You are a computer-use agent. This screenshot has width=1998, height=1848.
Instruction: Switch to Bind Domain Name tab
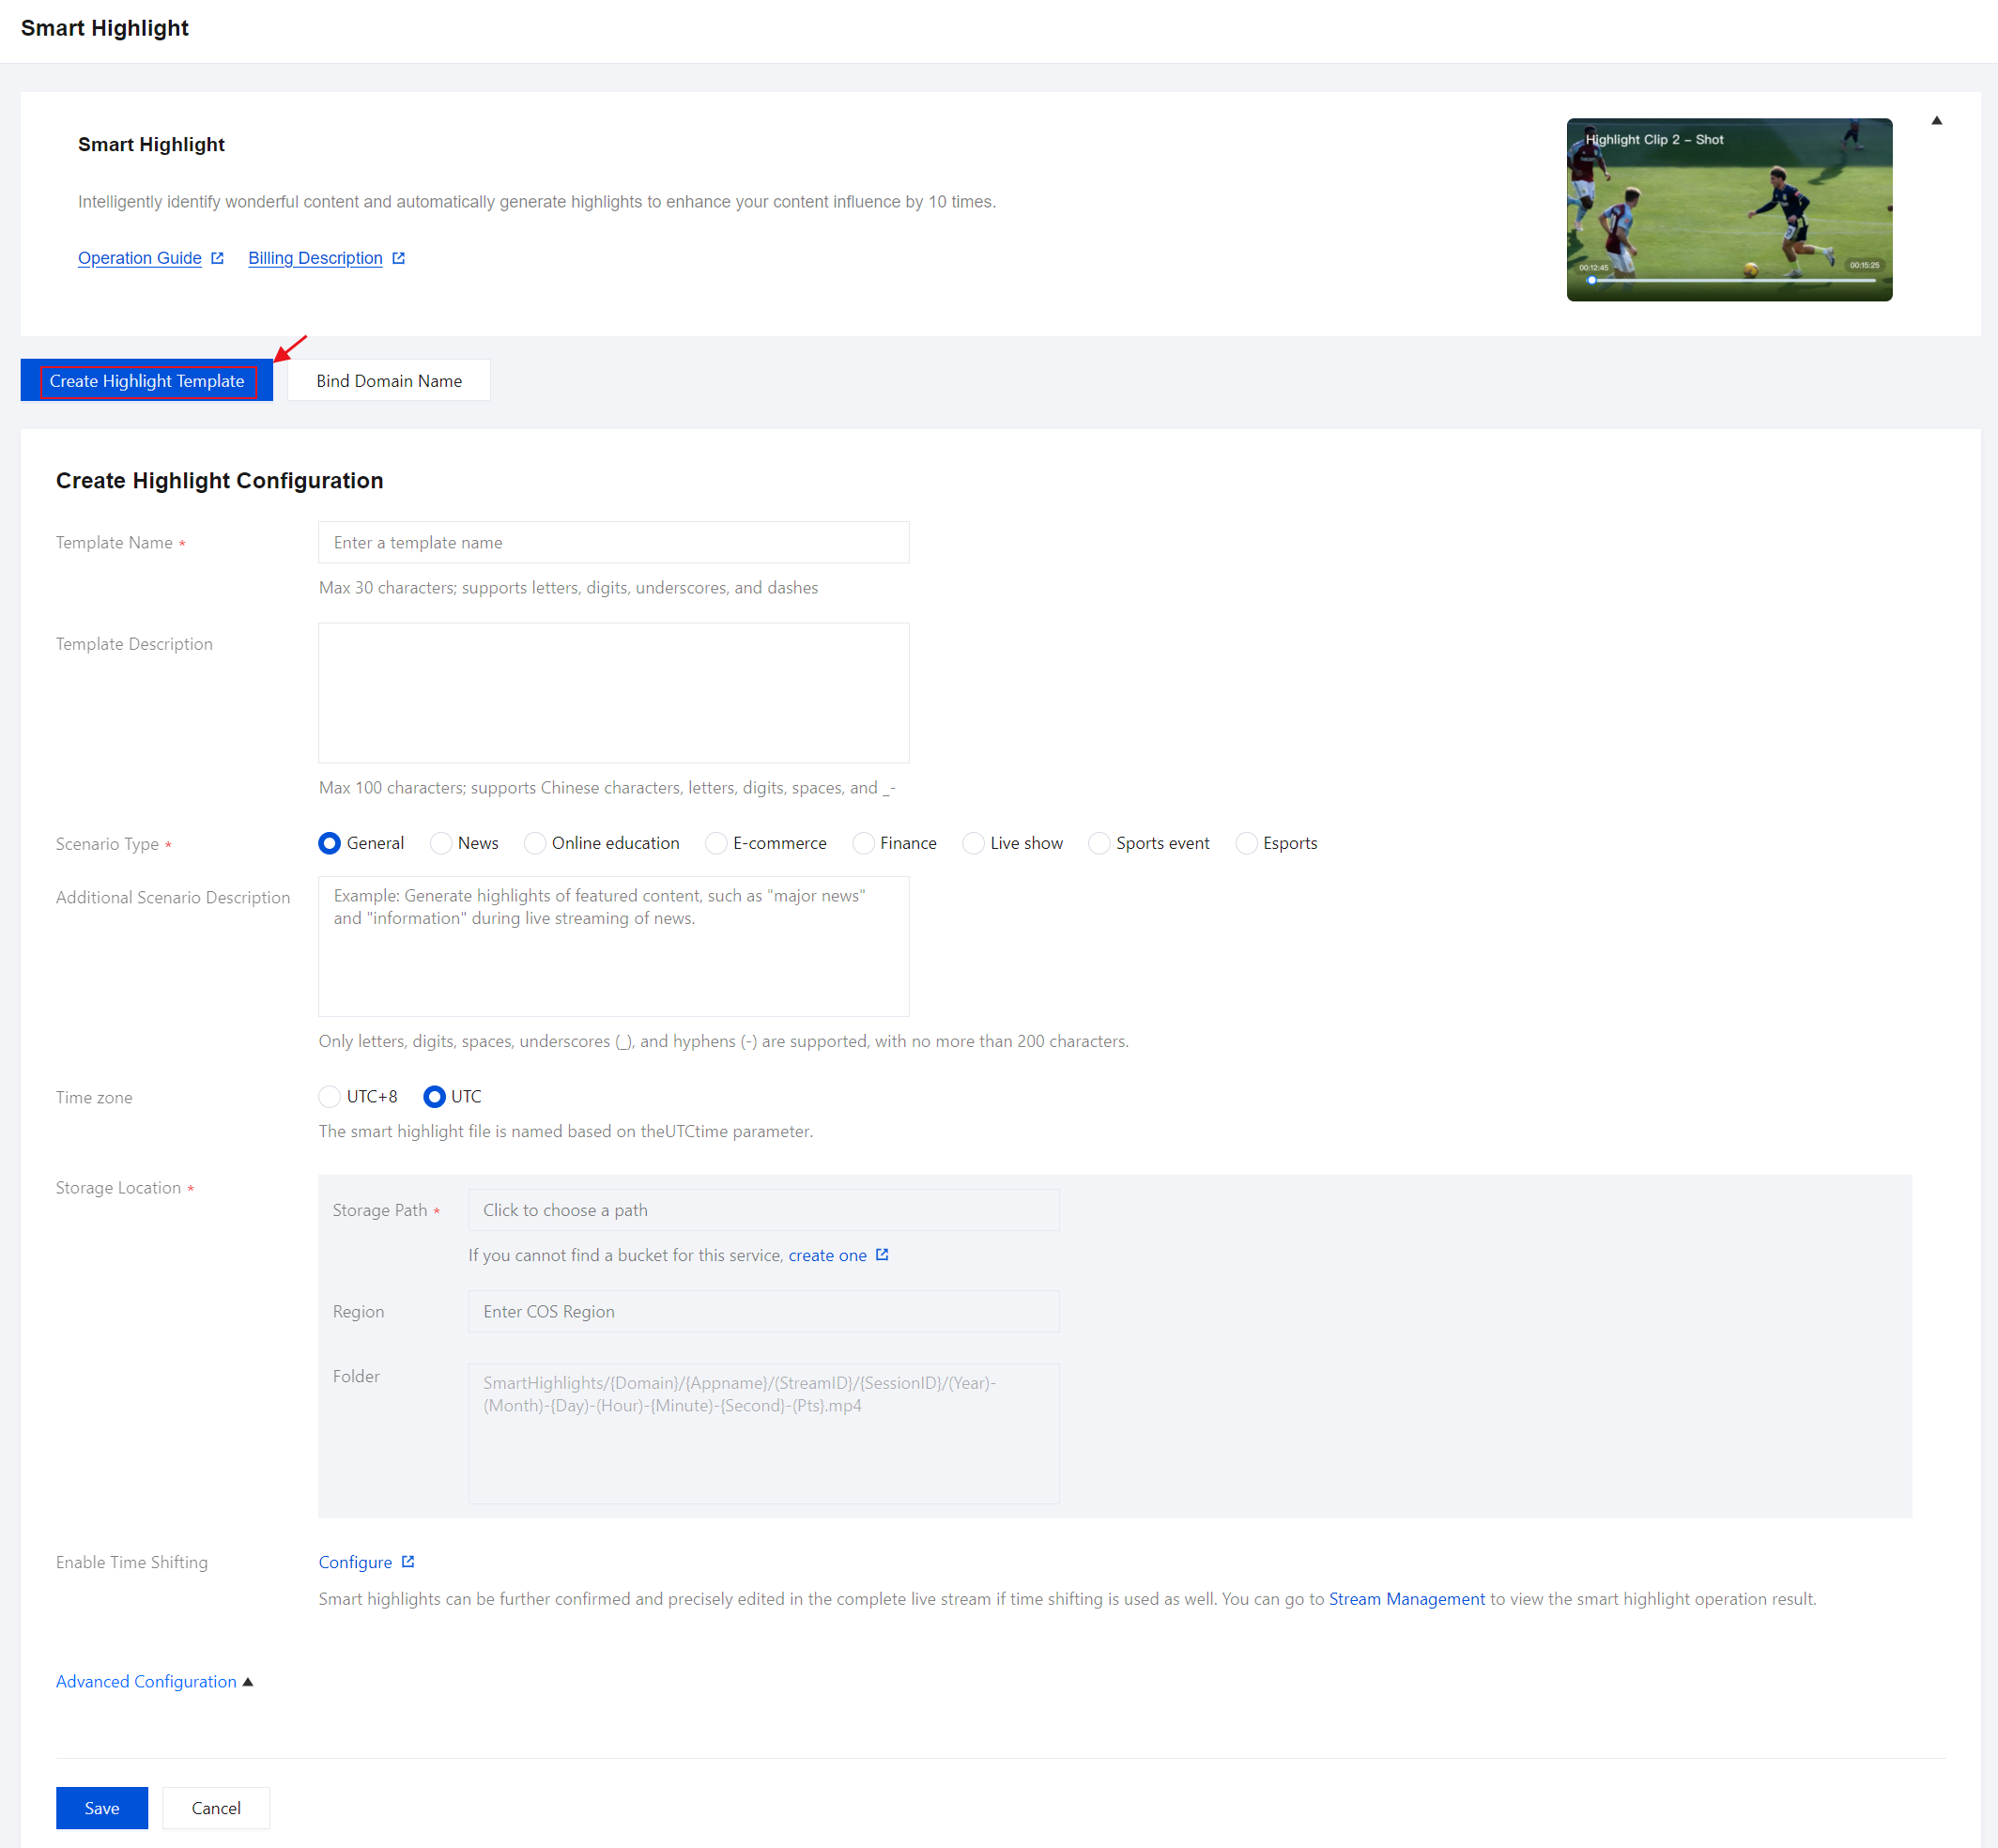[x=389, y=381]
